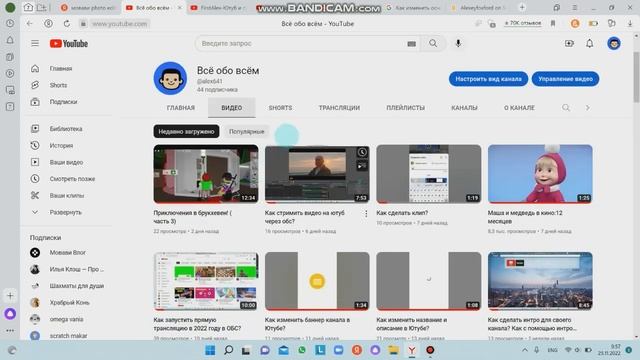Open Как изменить баннер канала thumbnail
The height and width of the screenshot is (360, 640).
(317, 281)
